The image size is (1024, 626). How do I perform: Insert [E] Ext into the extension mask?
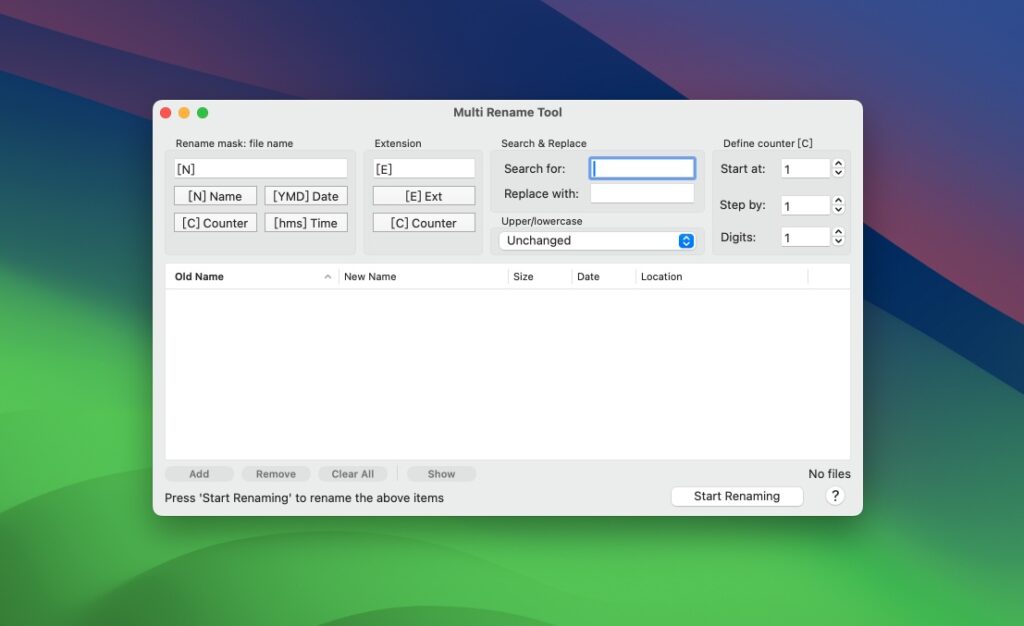[x=423, y=195]
